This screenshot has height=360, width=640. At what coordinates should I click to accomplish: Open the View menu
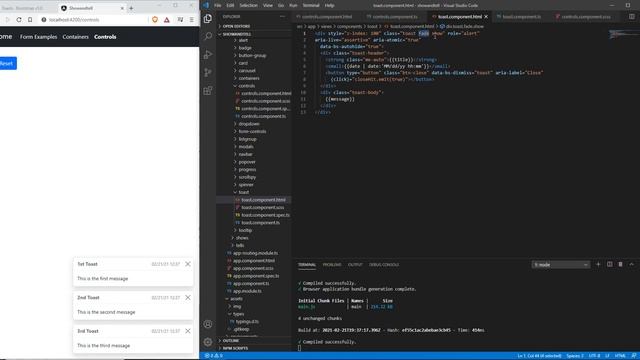coord(268,5)
